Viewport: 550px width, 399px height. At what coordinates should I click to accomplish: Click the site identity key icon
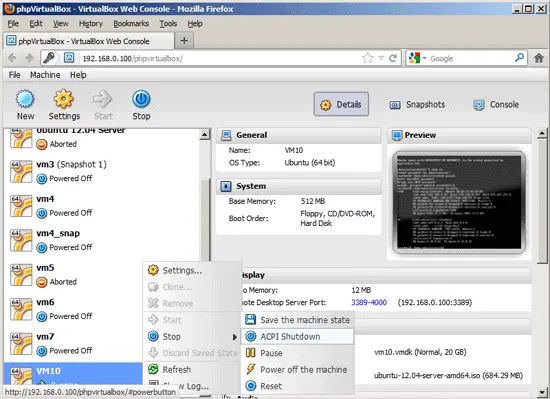click(49, 58)
